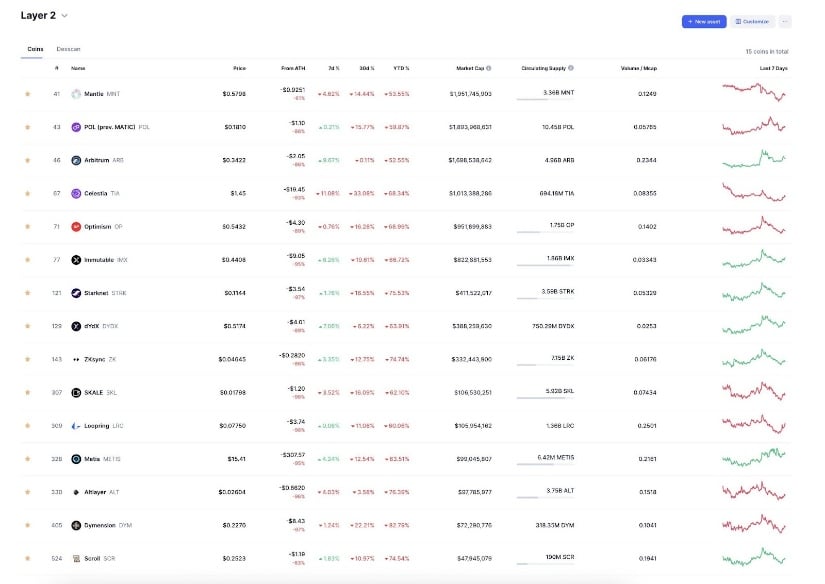
Task: Click the Arbitrum coin logo
Action: coord(76,160)
